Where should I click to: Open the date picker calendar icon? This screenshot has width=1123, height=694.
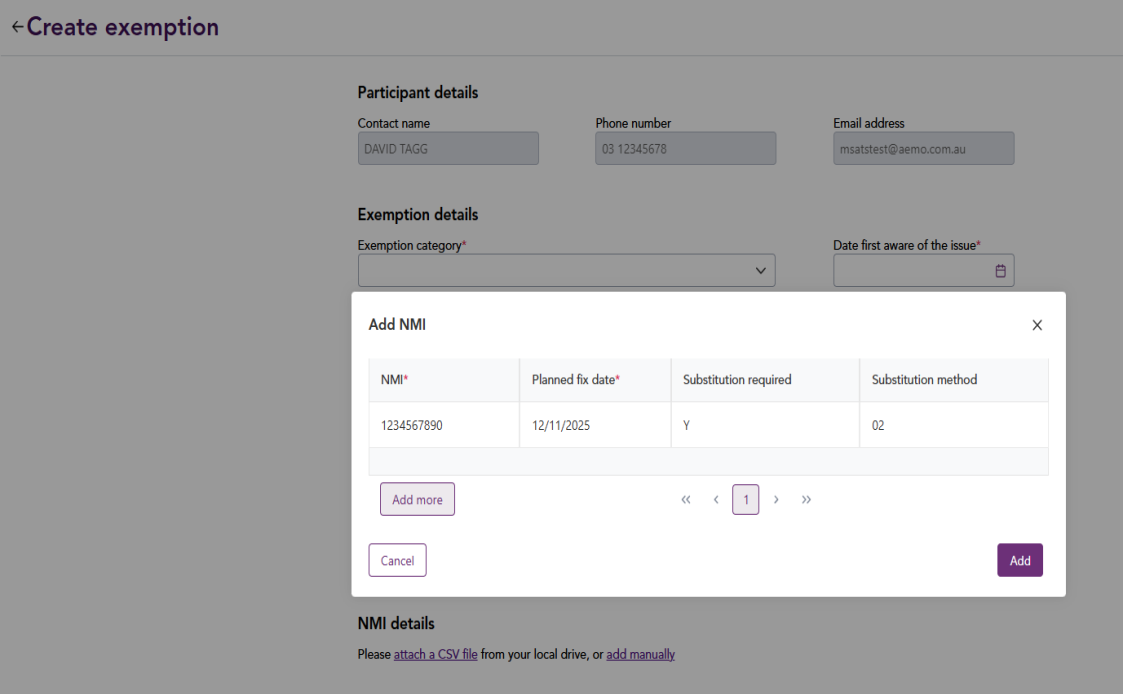pyautogui.click(x=1000, y=271)
